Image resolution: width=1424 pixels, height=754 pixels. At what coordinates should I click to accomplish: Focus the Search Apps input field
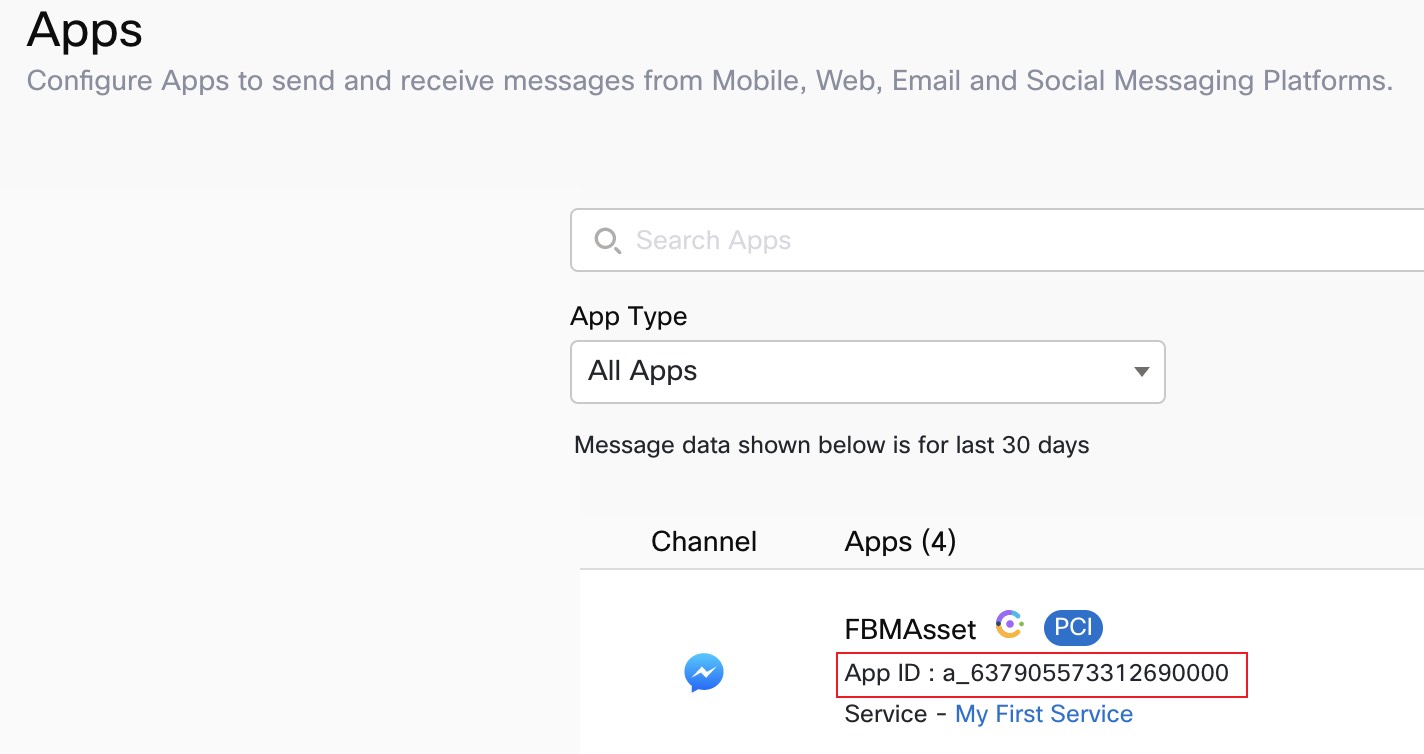pyautogui.click(x=997, y=240)
